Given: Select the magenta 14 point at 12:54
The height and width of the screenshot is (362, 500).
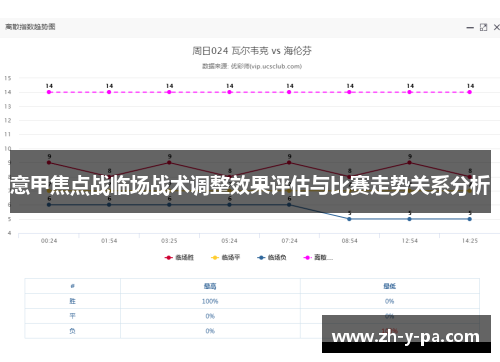Looking at the screenshot, I should [409, 92].
